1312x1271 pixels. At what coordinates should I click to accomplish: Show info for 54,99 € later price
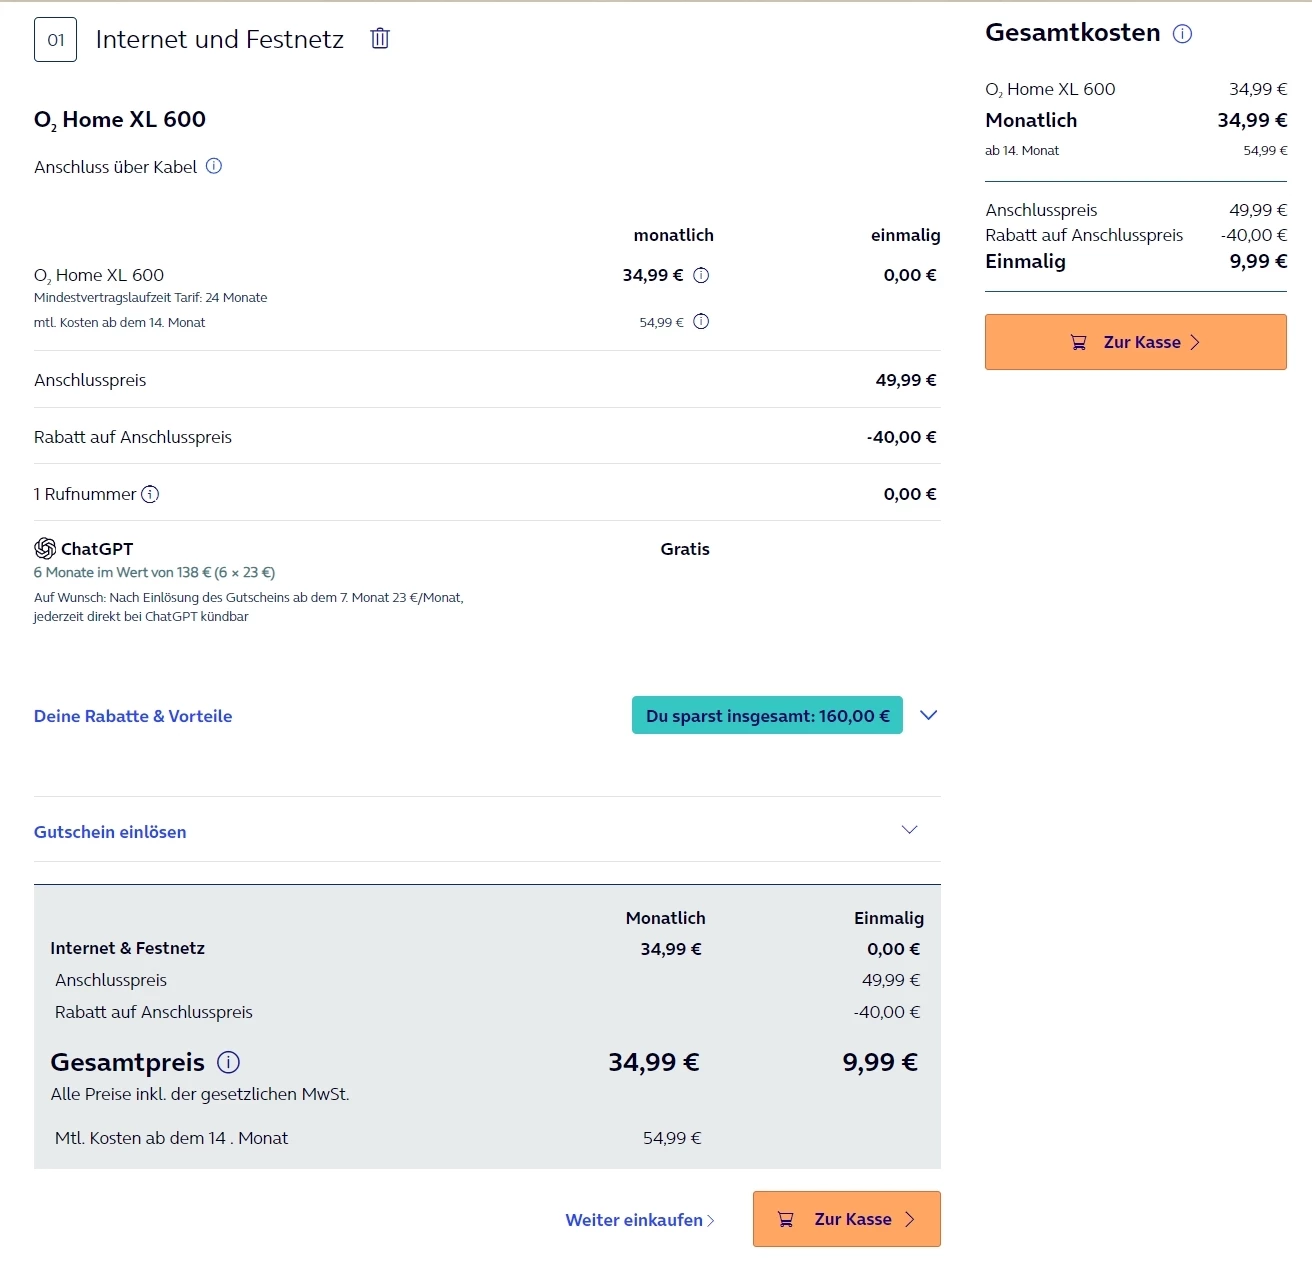[701, 322]
